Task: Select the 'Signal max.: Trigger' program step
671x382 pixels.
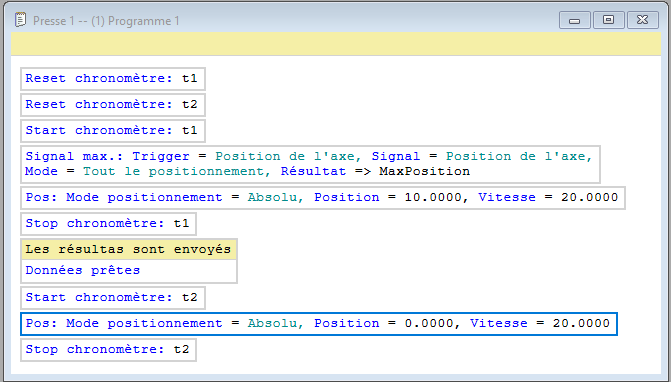Action: (x=310, y=164)
